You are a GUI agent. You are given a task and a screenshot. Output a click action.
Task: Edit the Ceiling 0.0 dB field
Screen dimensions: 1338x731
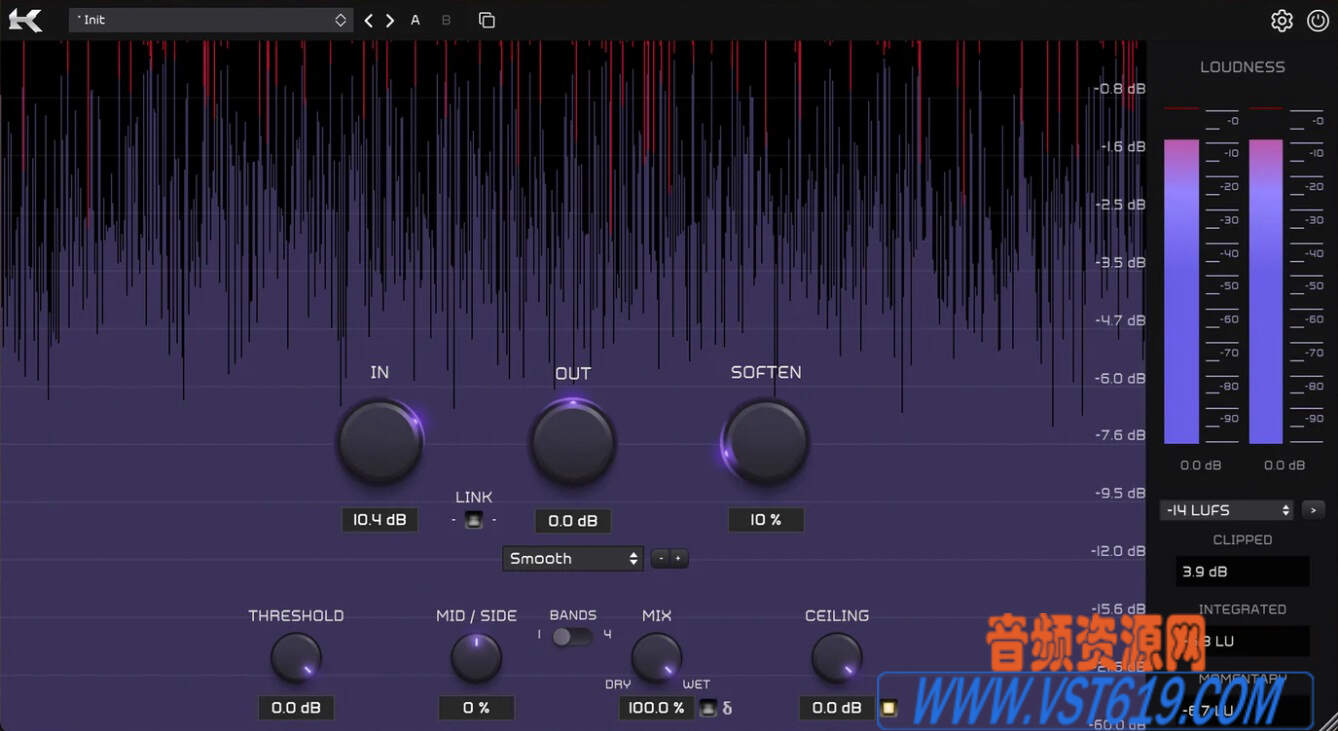click(837, 708)
